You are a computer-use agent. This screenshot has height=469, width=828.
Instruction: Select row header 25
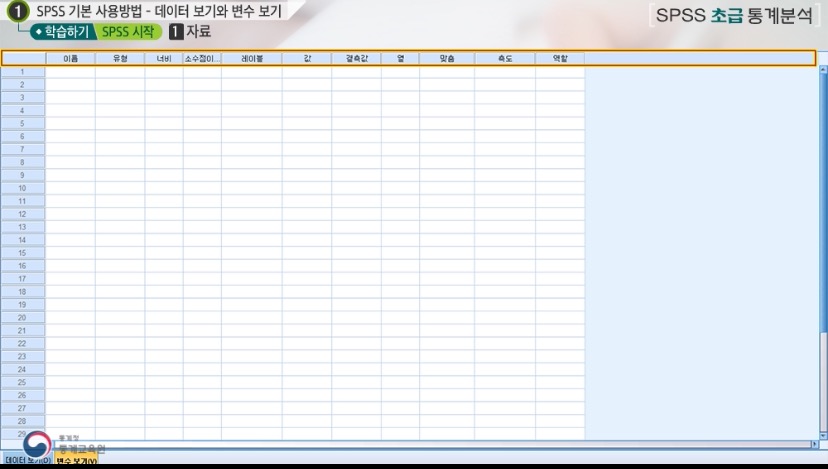[x=23, y=382]
